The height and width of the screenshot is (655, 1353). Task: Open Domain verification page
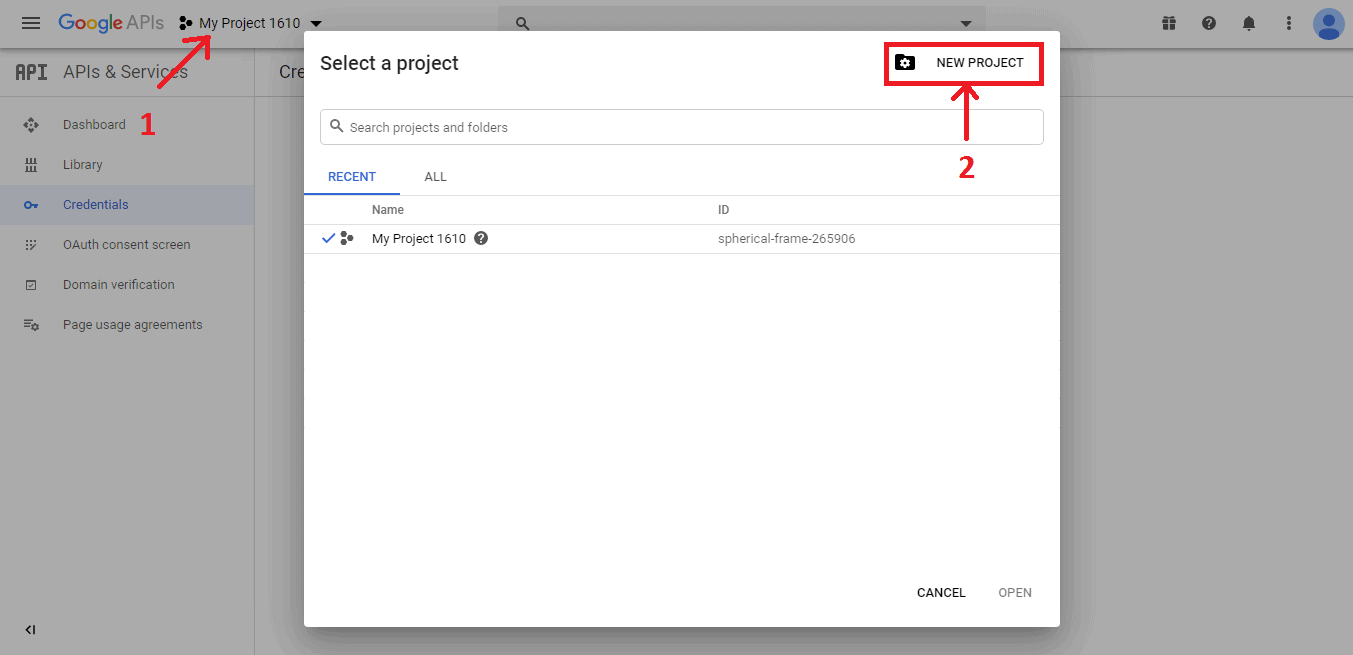click(119, 285)
